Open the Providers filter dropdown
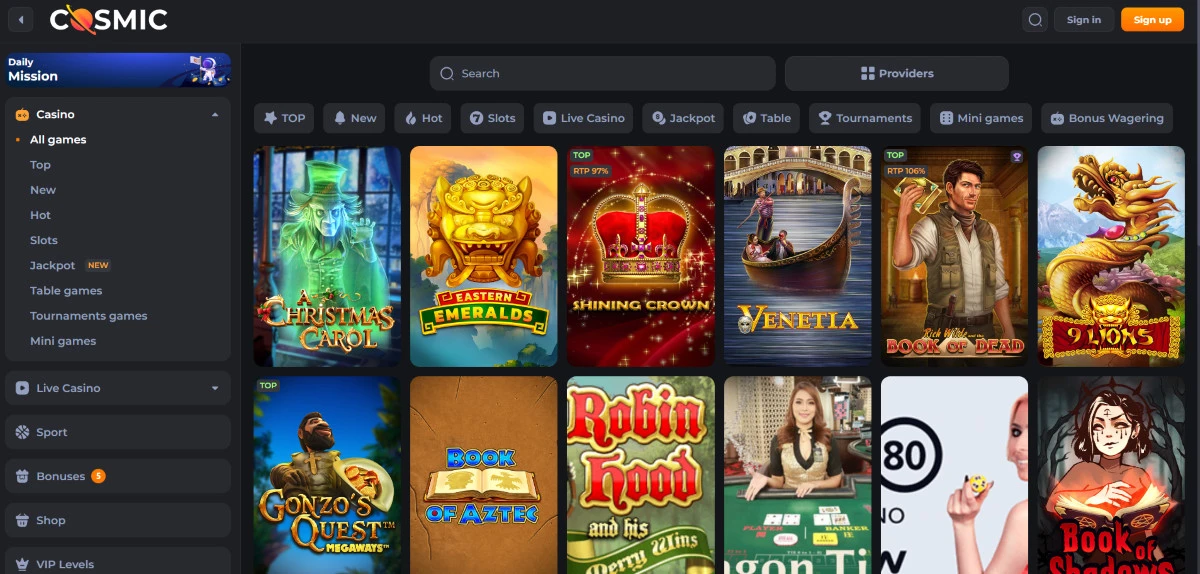This screenshot has width=1200, height=574. 896,73
